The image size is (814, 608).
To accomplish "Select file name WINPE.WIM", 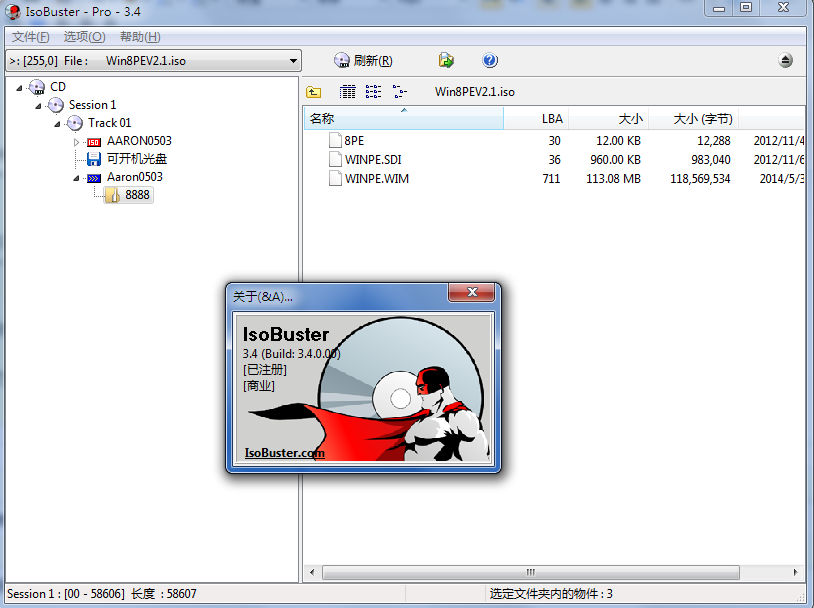I will click(x=377, y=179).
